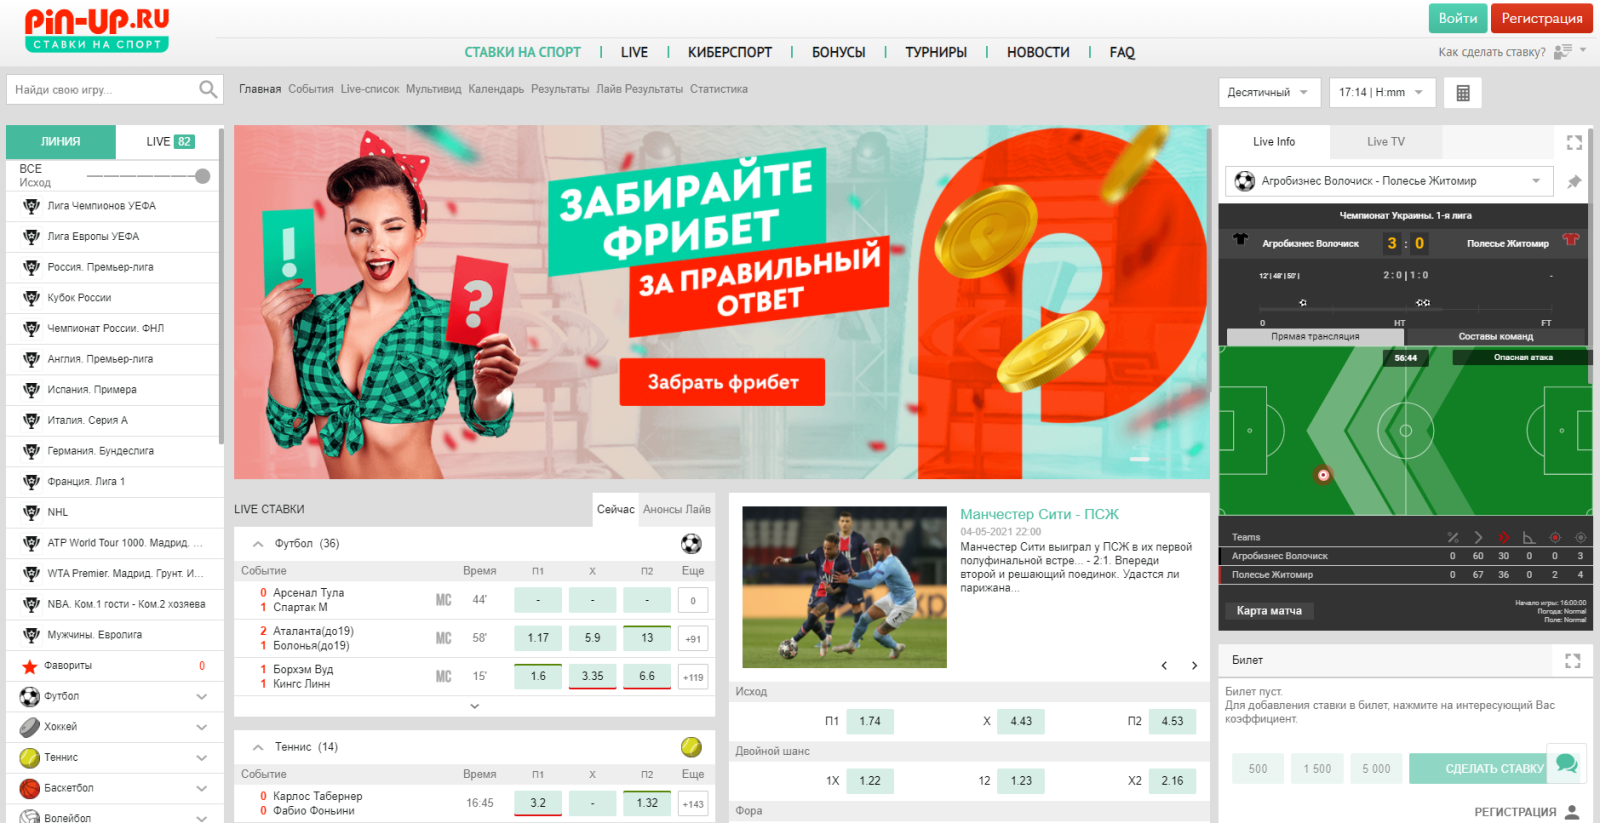This screenshot has height=823, width=1600.
Task: Select the 500 stake amount
Action: [x=1258, y=769]
